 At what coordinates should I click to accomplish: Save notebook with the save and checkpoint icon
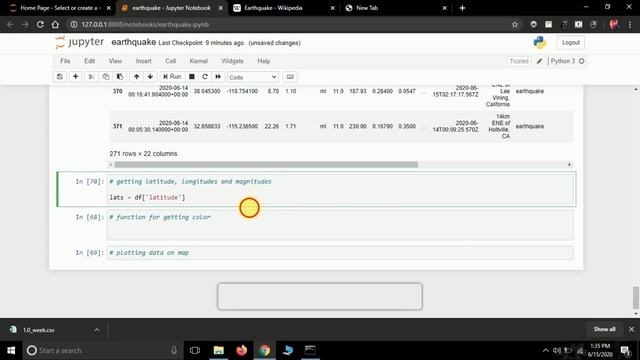click(x=60, y=77)
